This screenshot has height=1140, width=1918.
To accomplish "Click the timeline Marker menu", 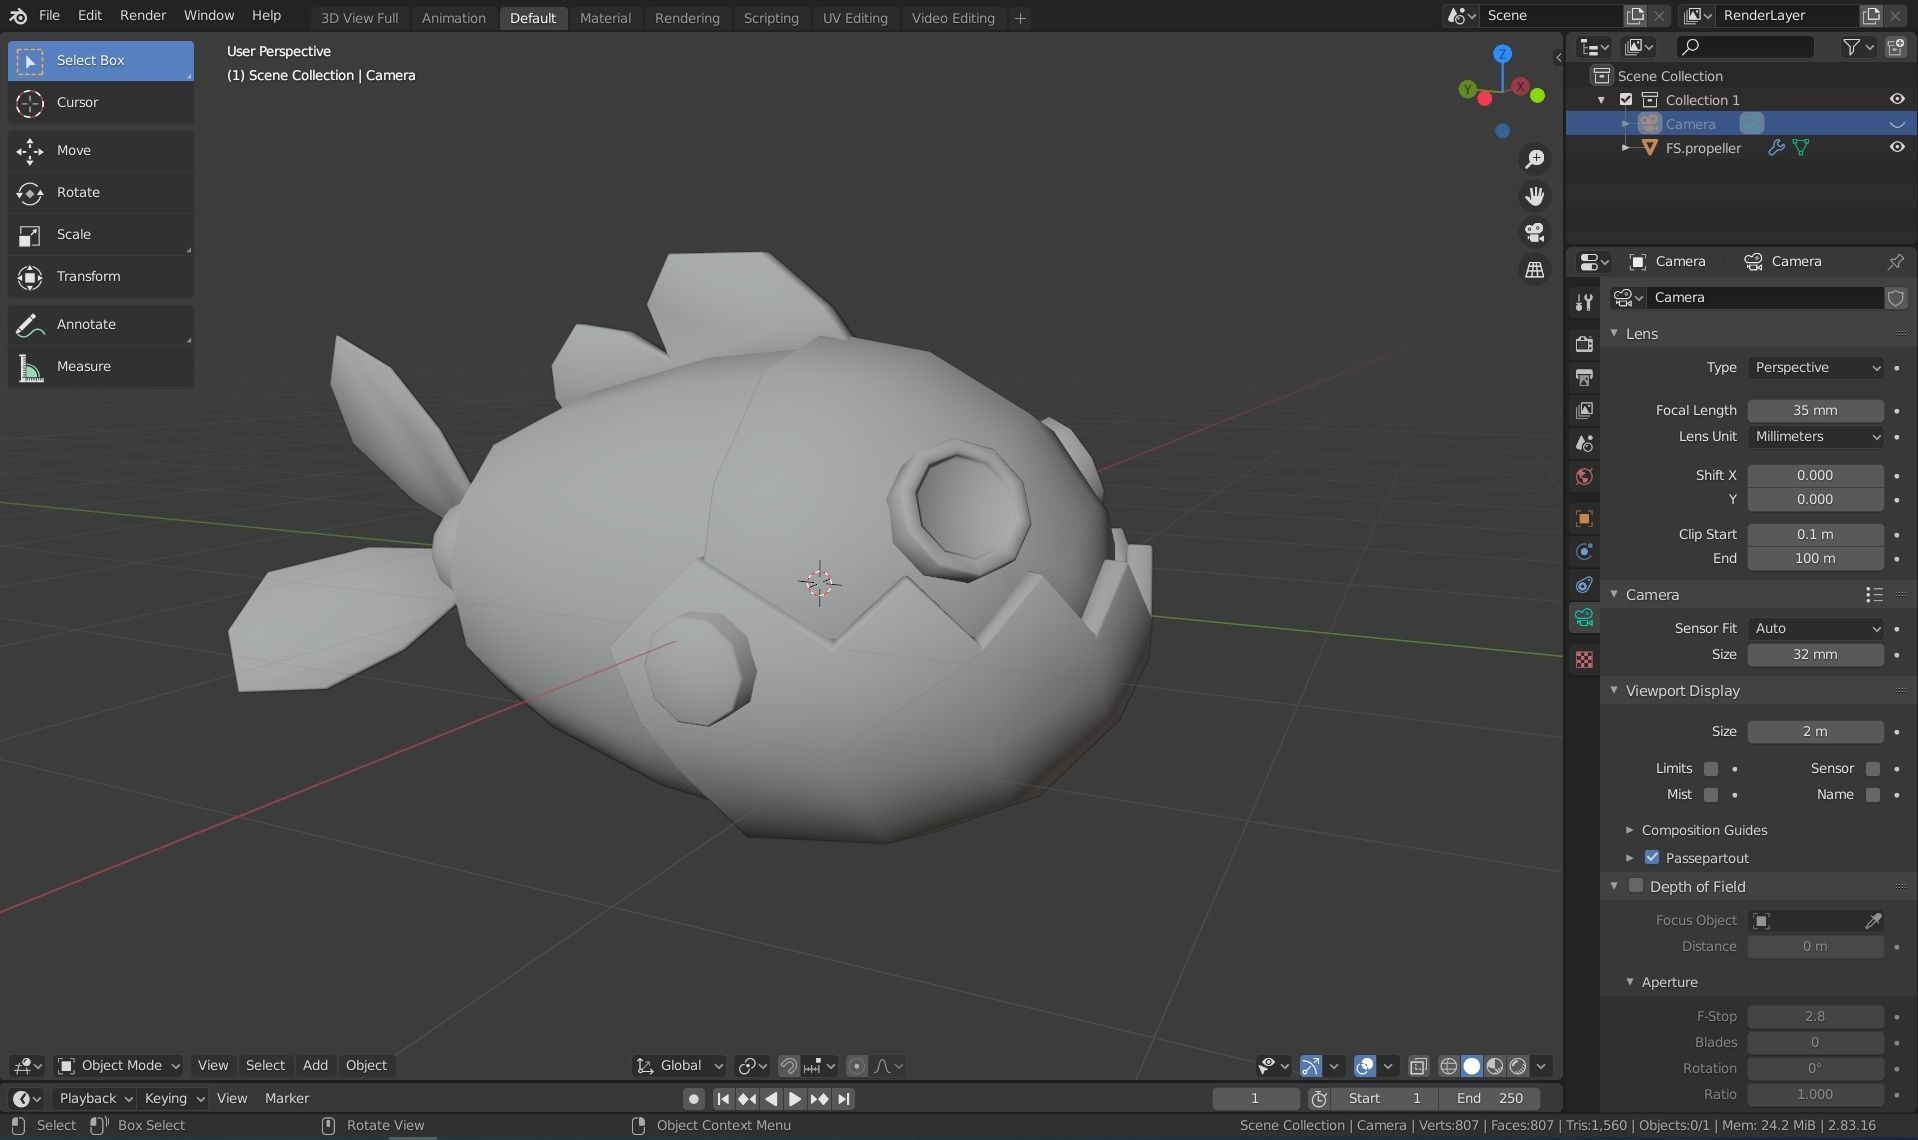I will pos(287,1099).
